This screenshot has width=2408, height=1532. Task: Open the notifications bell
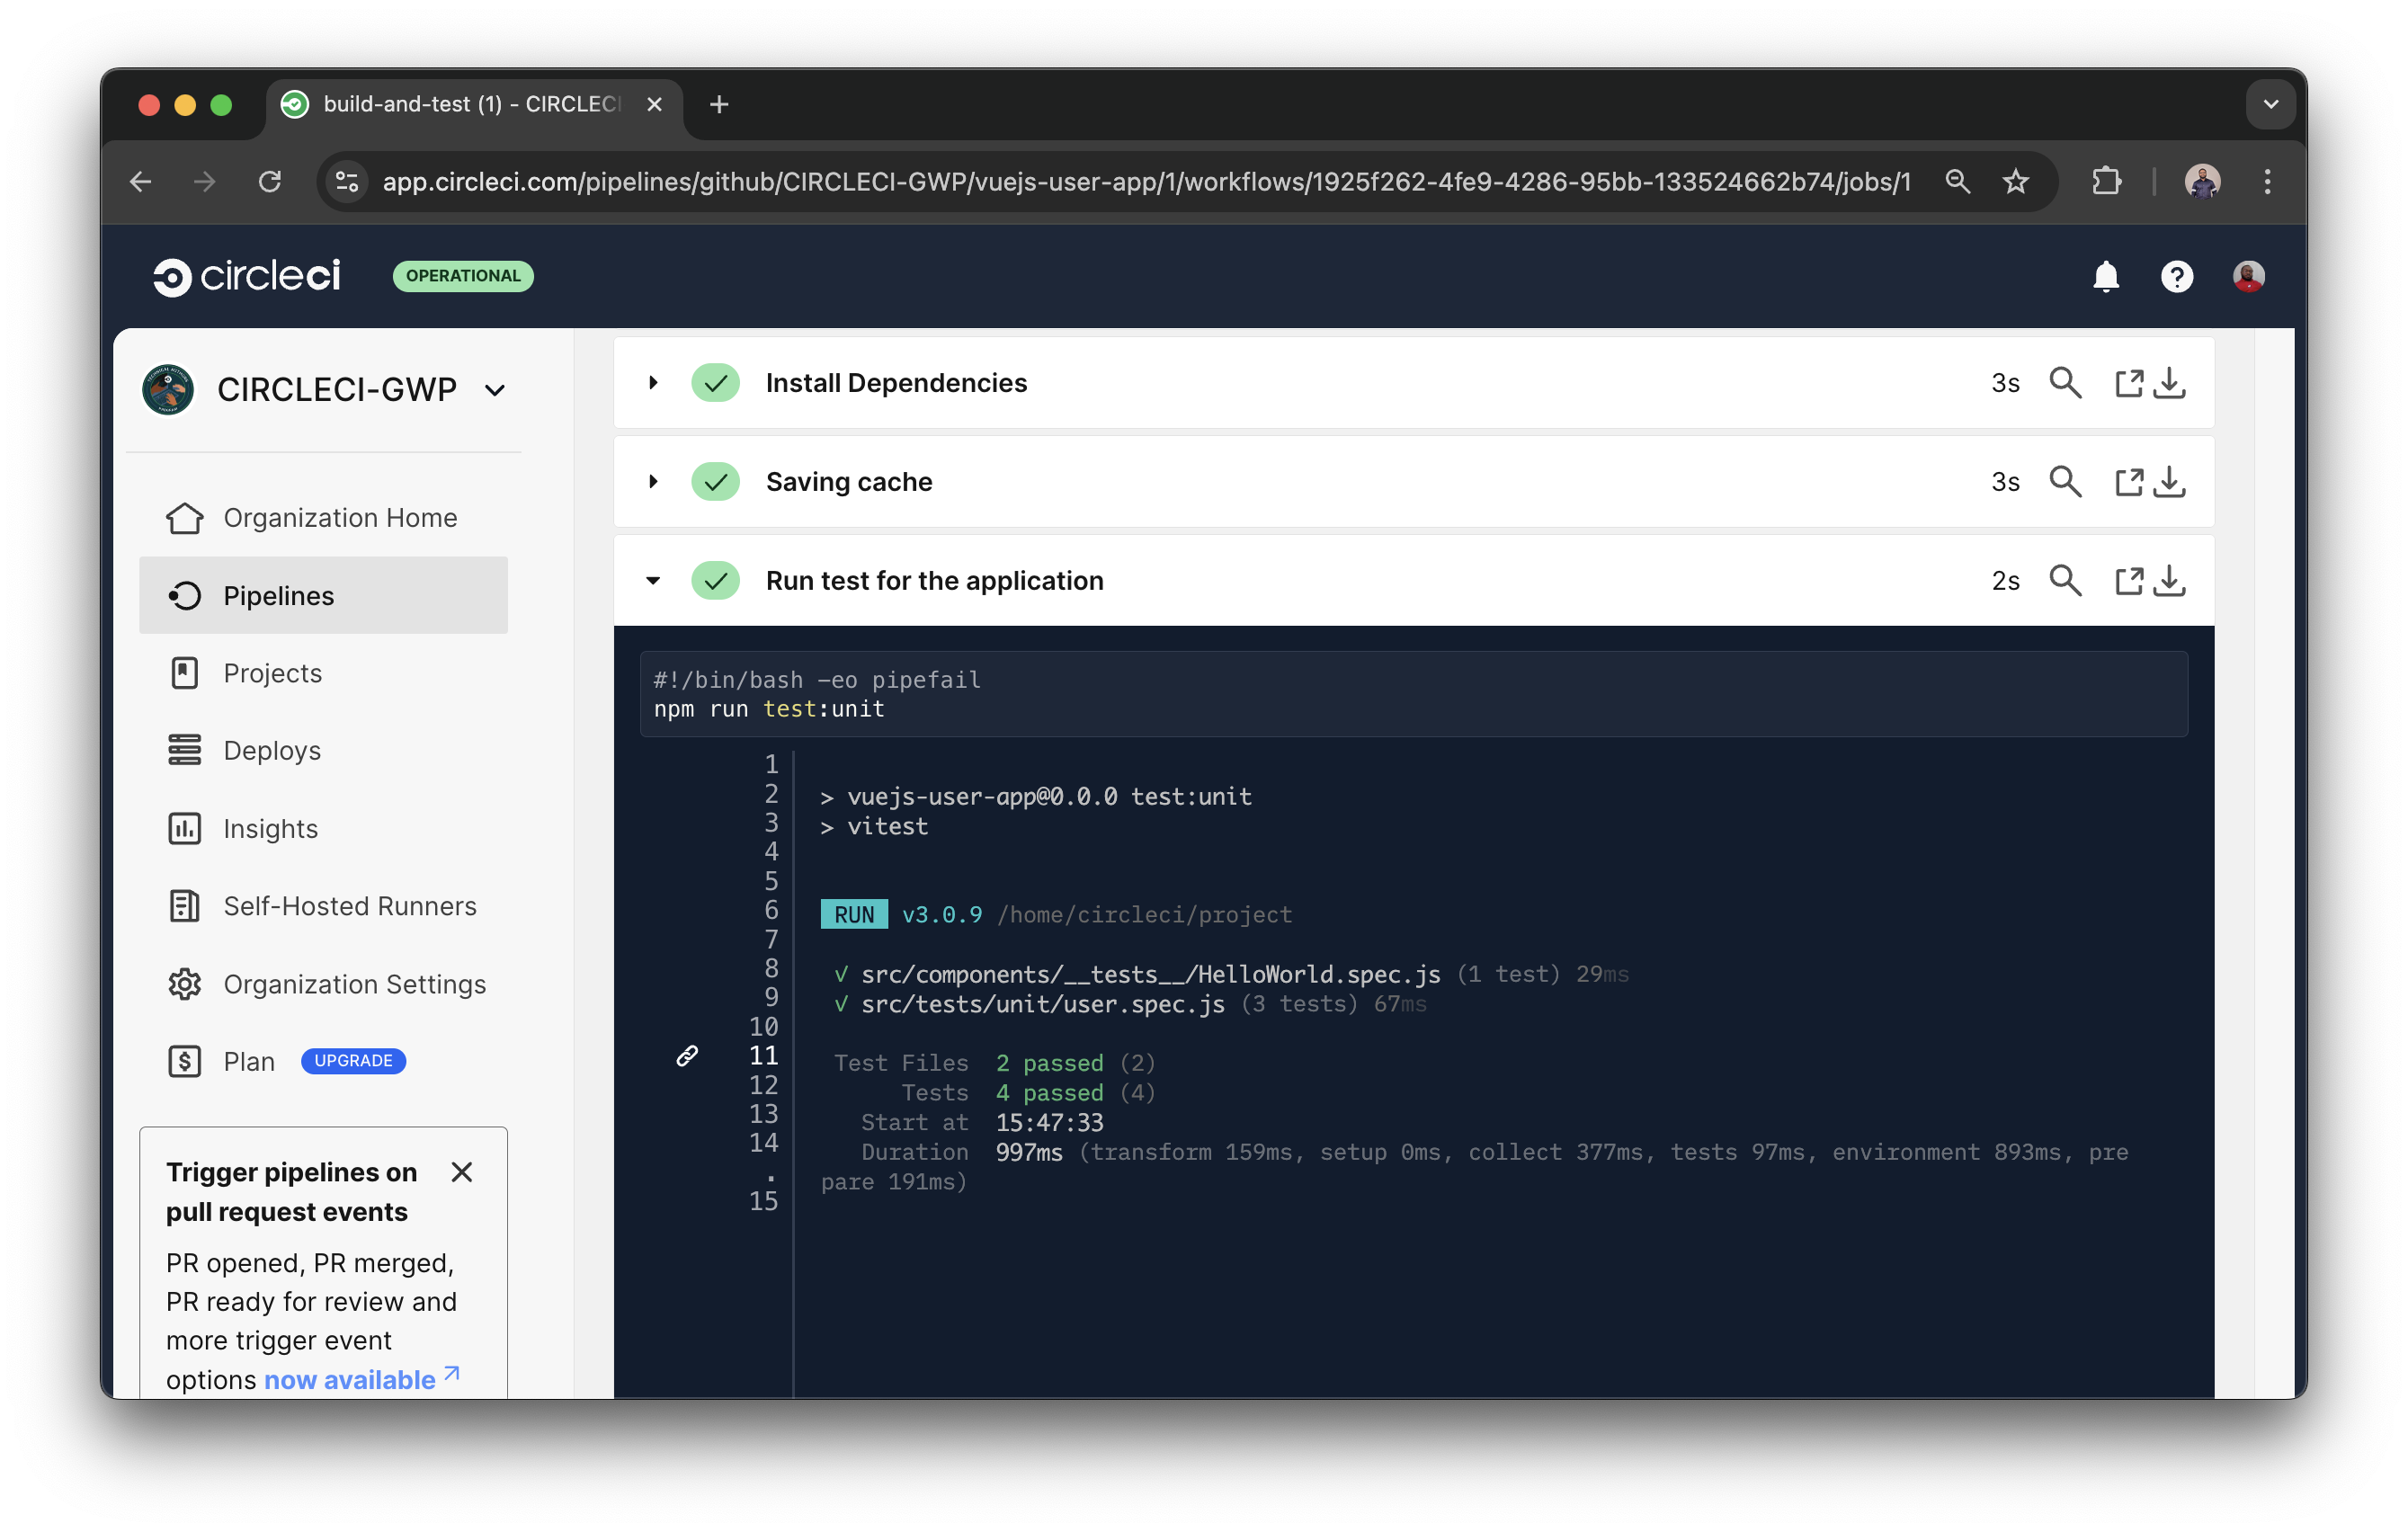2107,277
